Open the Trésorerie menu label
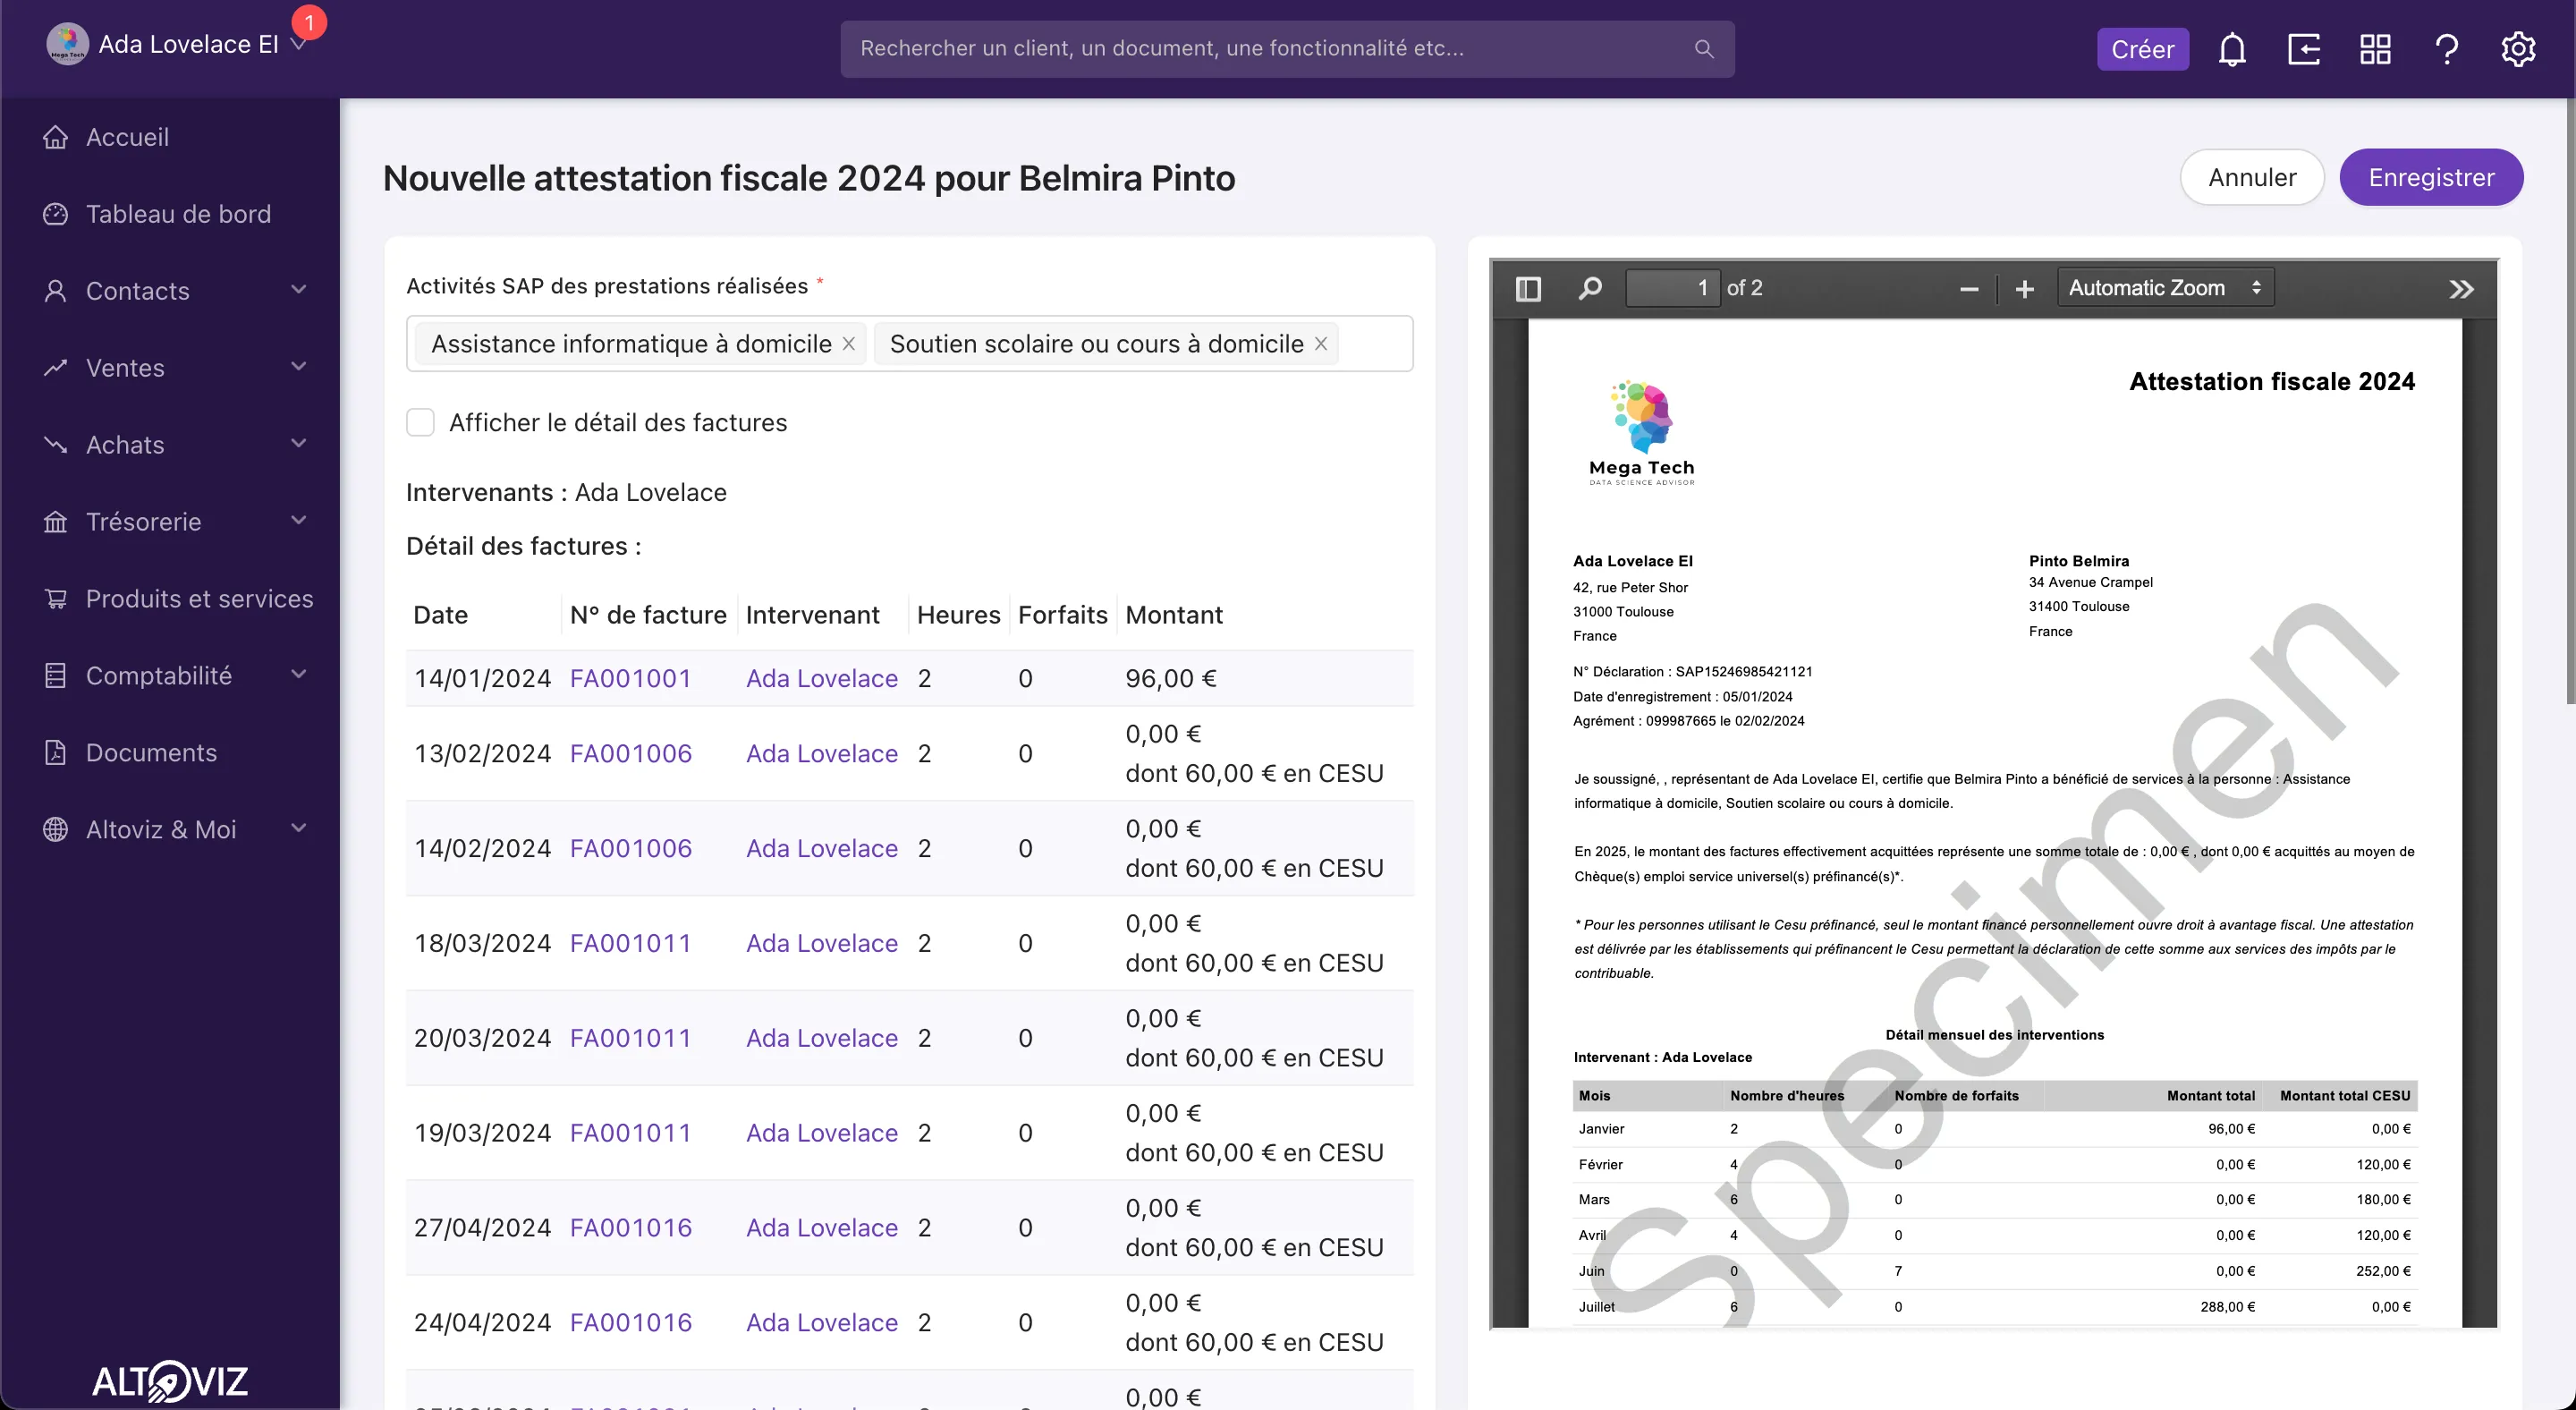The height and width of the screenshot is (1410, 2576). pos(143,522)
